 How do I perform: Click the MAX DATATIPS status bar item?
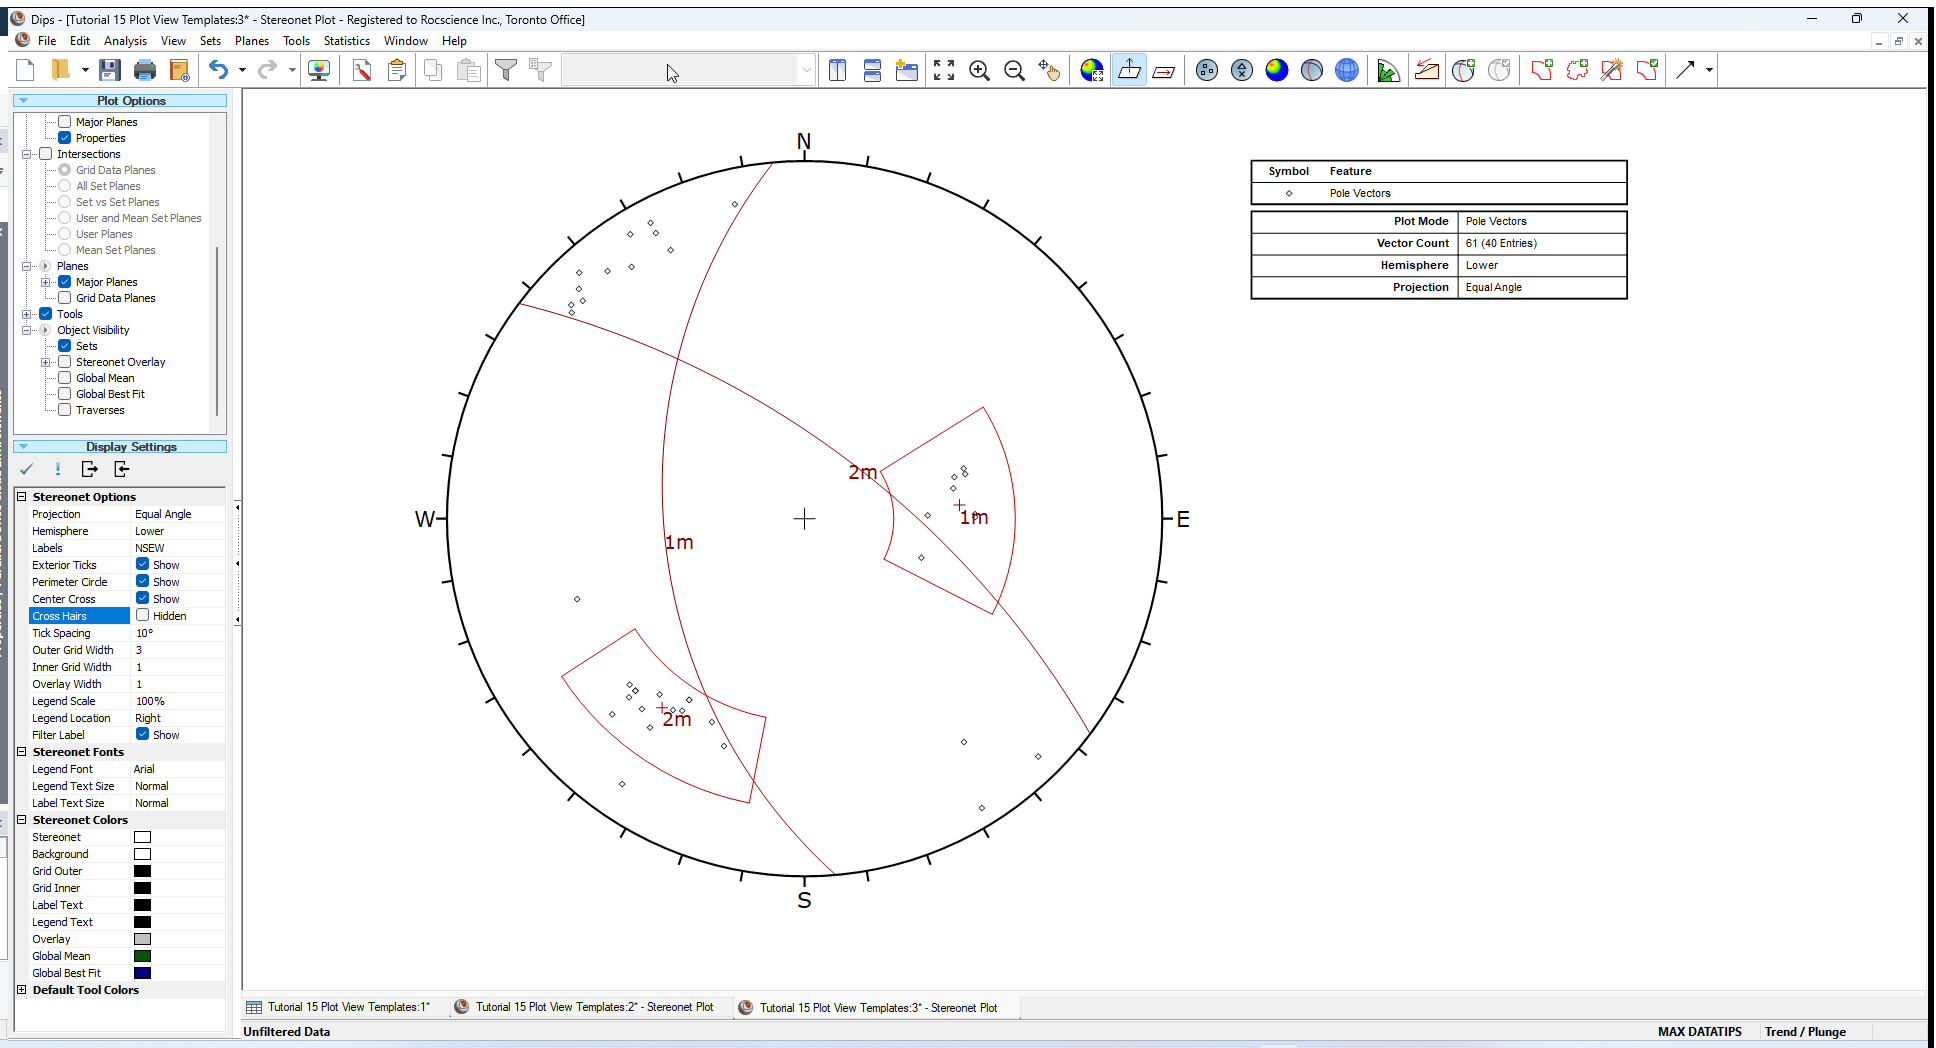tap(1701, 1031)
